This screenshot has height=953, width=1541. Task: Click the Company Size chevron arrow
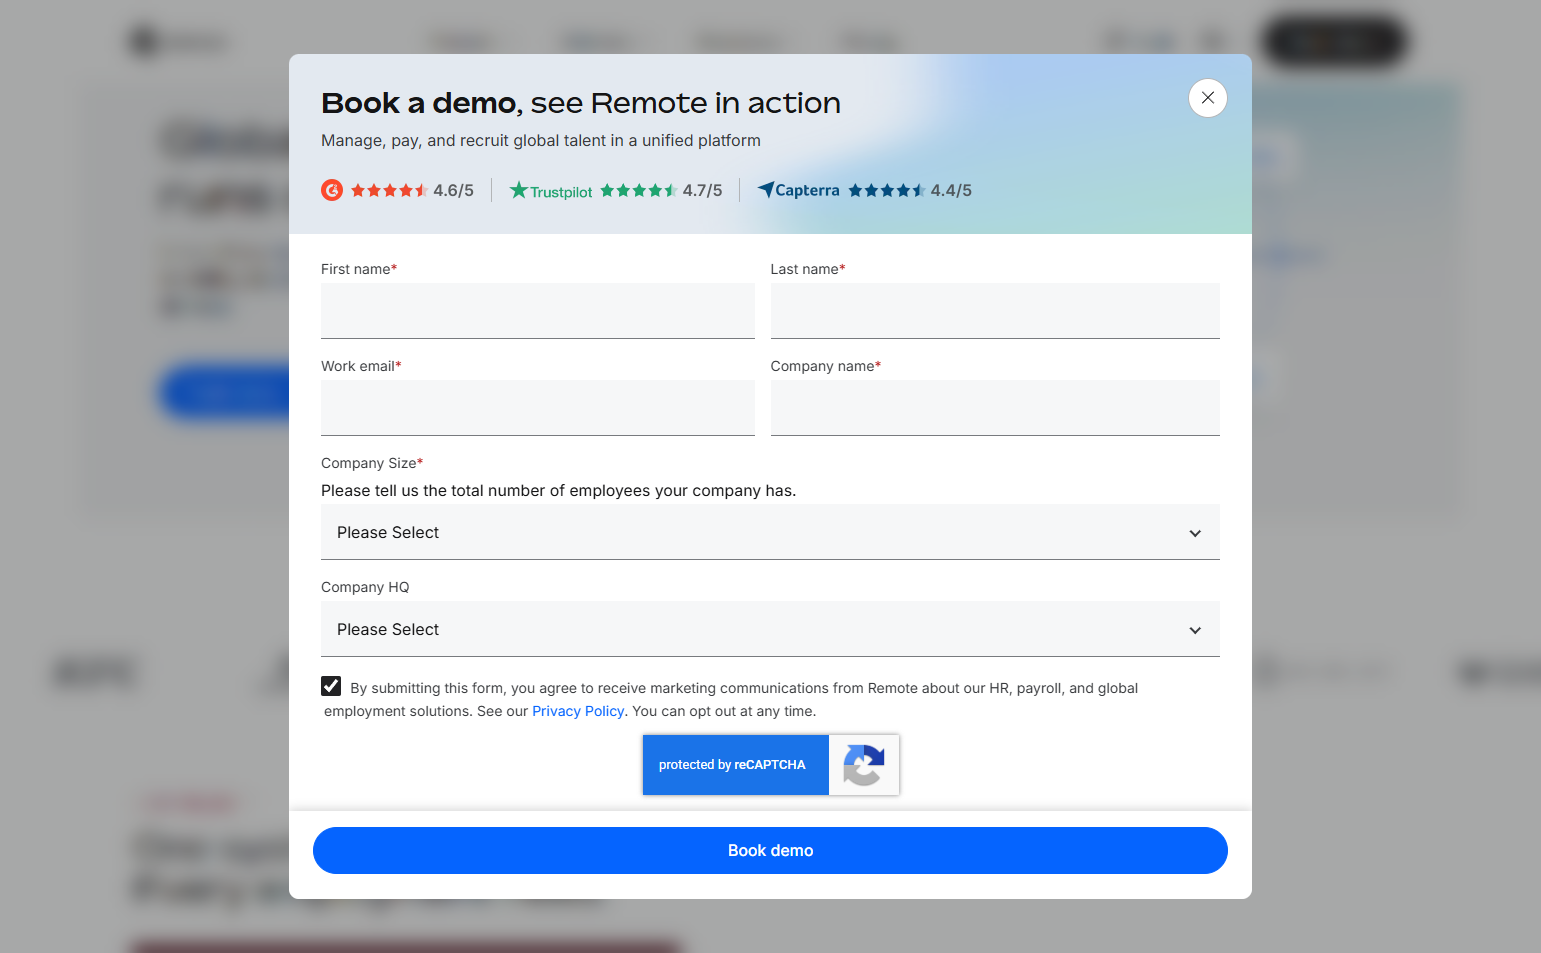pyautogui.click(x=1195, y=533)
